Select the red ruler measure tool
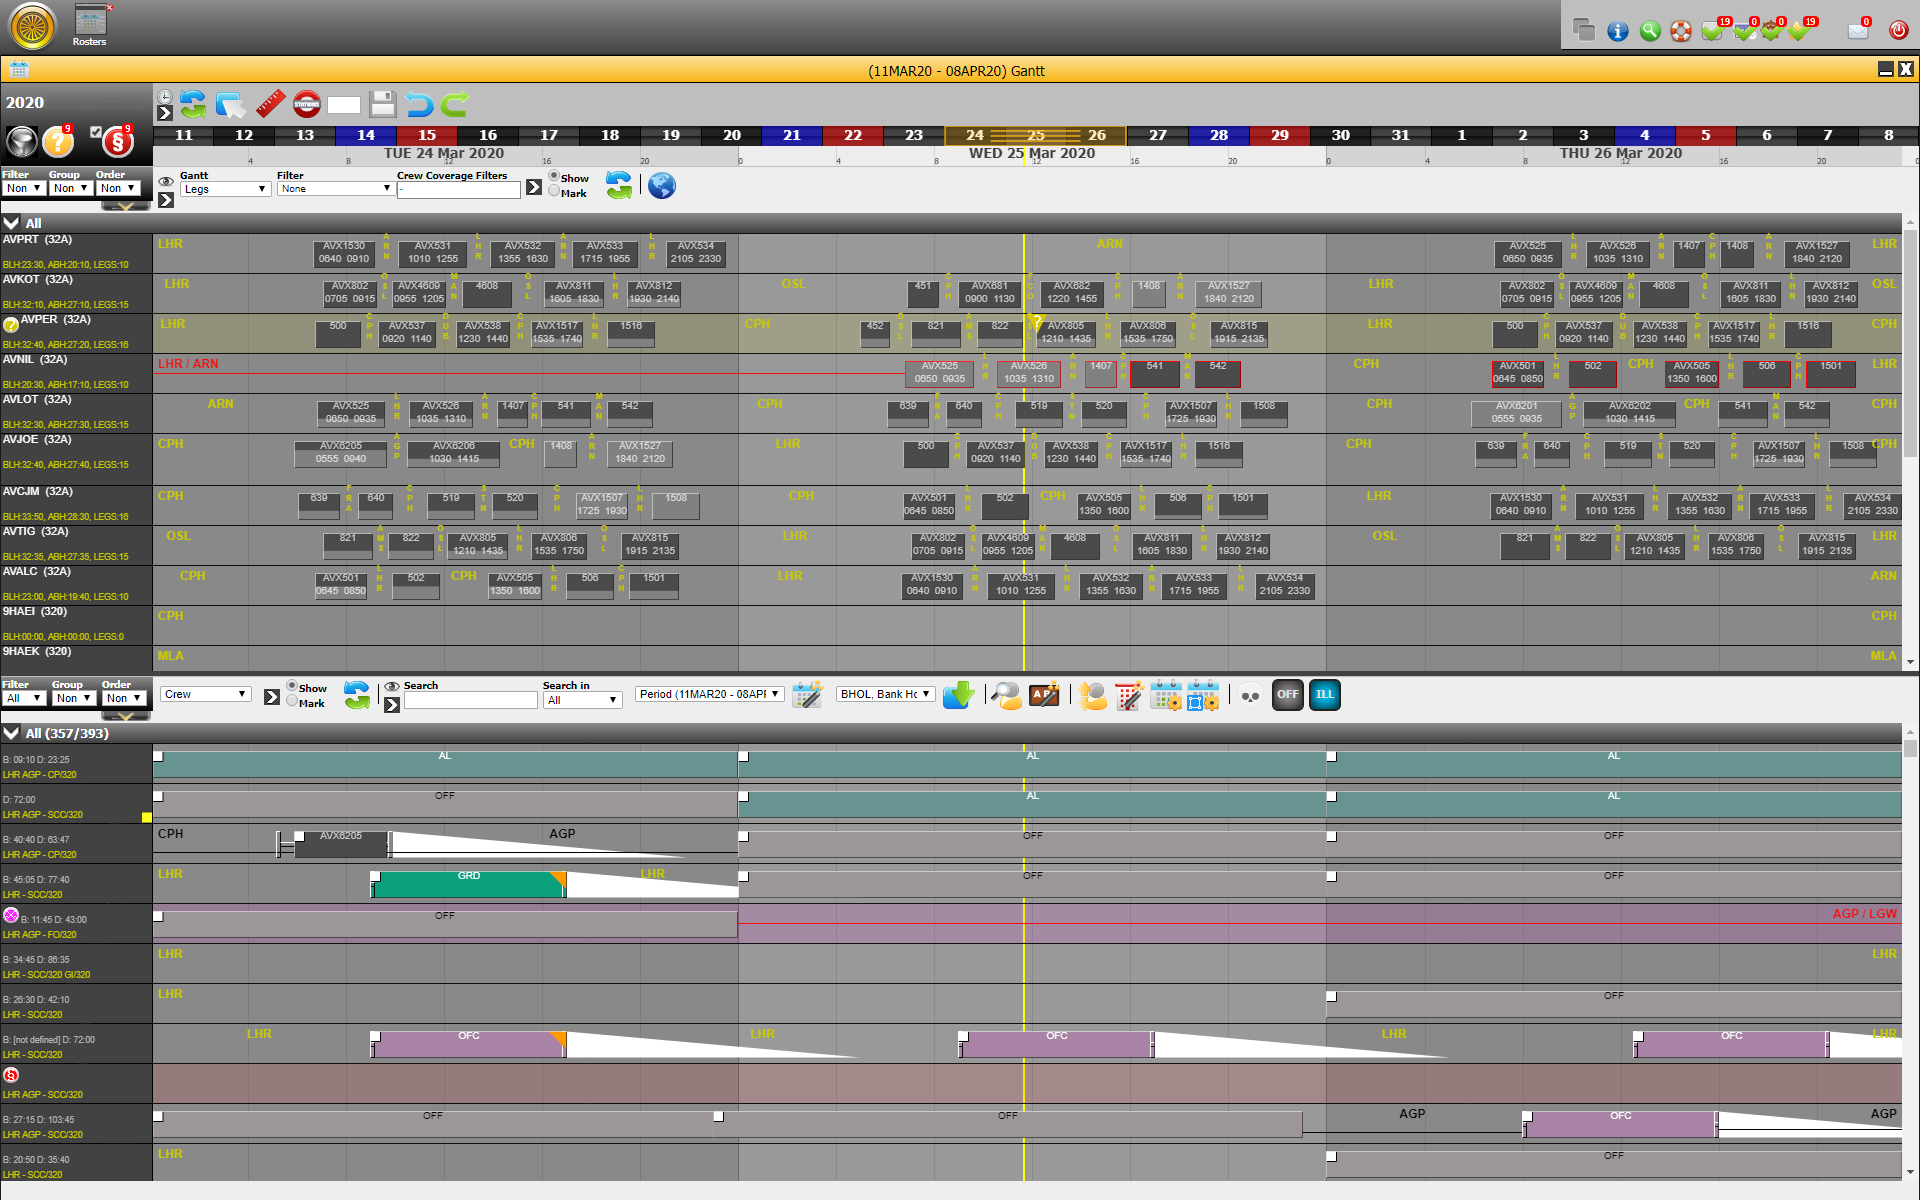The height and width of the screenshot is (1200, 1920). 270,104
